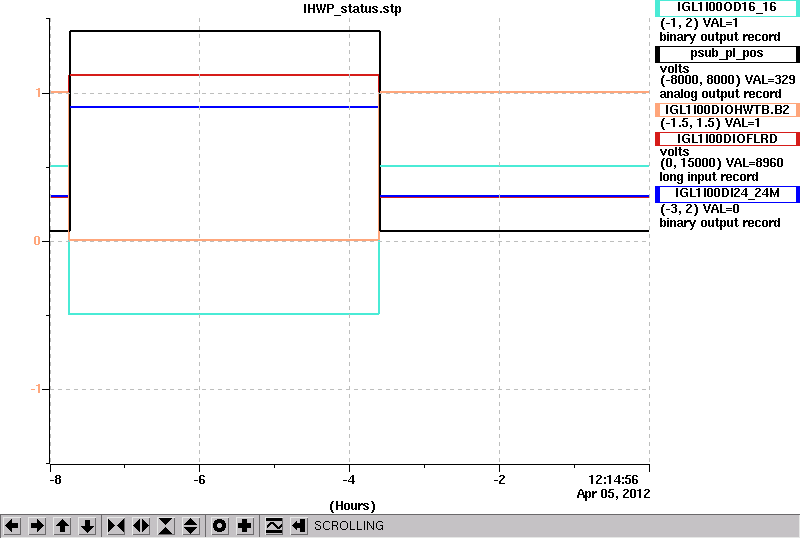800x538 pixels.
Task: Click the return-to-scrolling arrow icon
Action: click(x=299, y=526)
